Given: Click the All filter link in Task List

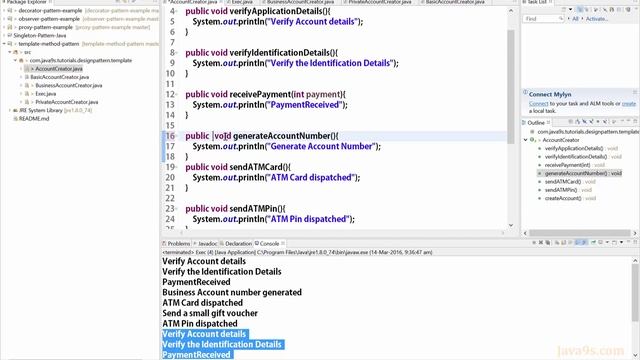Looking at the screenshot, I should [x=575, y=19].
